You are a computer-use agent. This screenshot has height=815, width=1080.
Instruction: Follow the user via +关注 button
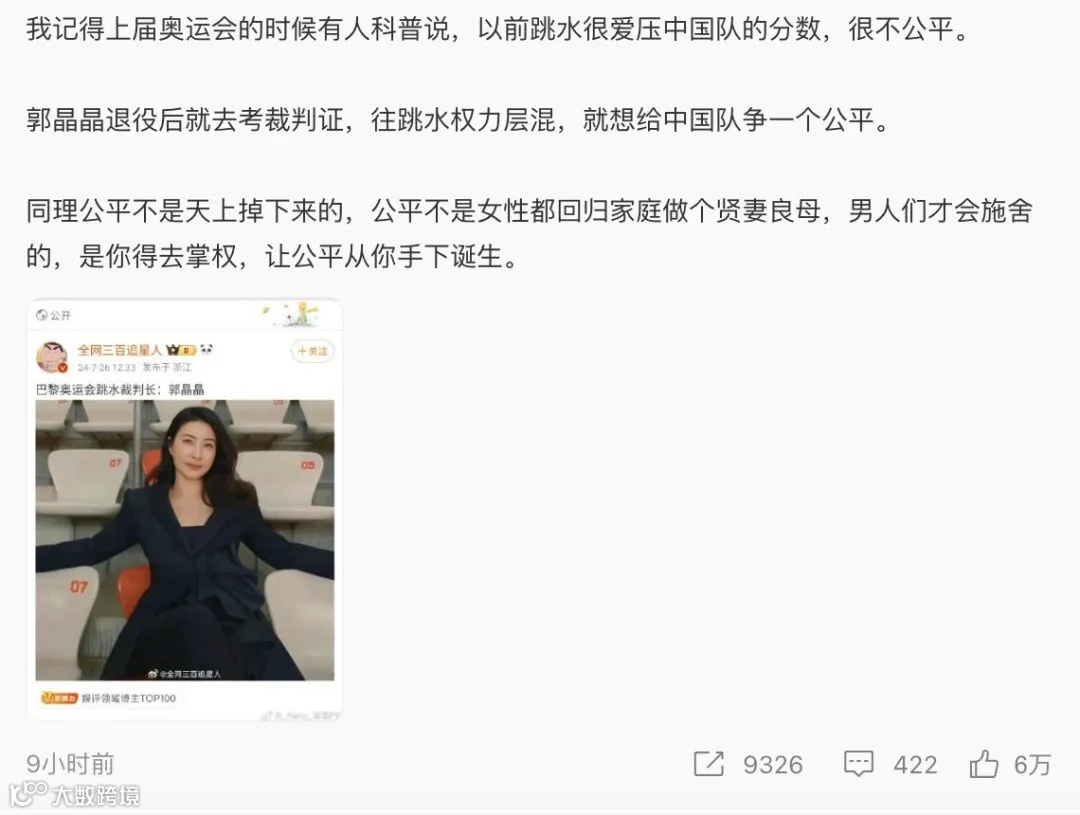pos(313,351)
